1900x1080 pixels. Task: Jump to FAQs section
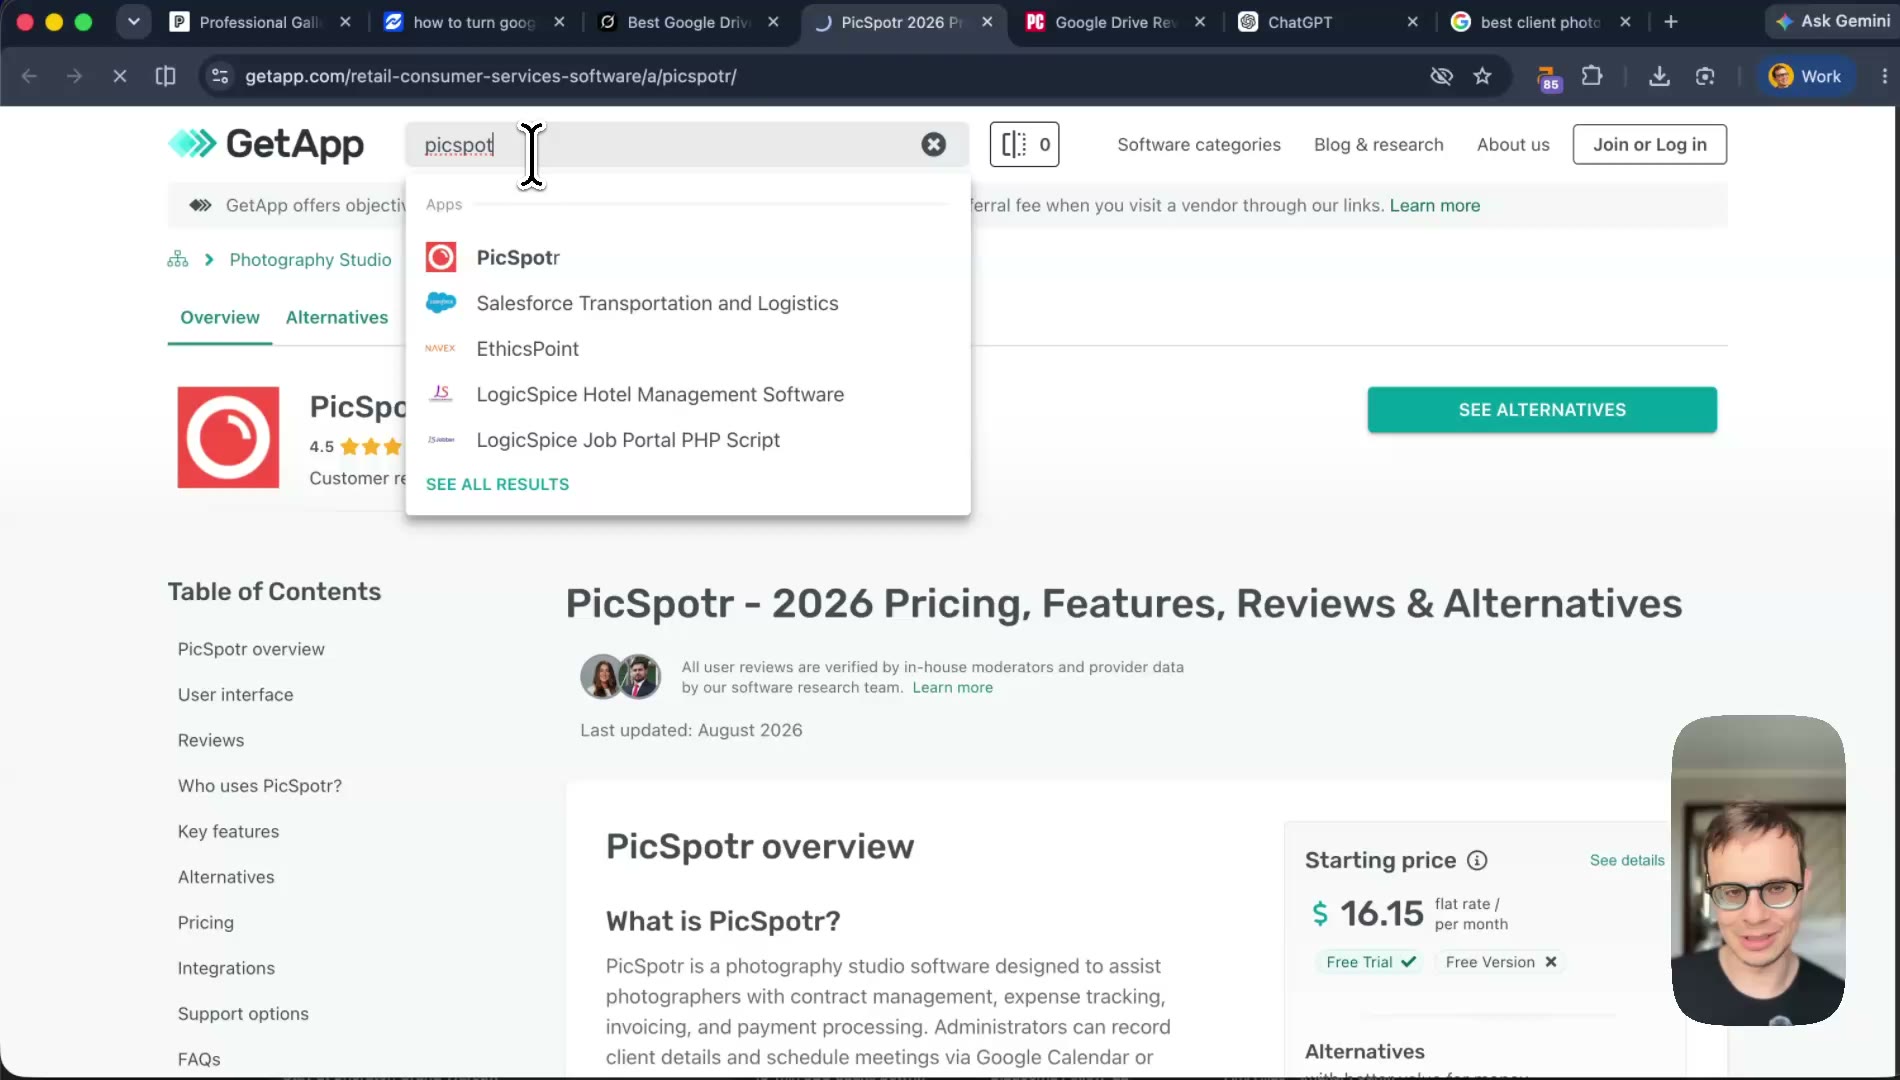(199, 1059)
